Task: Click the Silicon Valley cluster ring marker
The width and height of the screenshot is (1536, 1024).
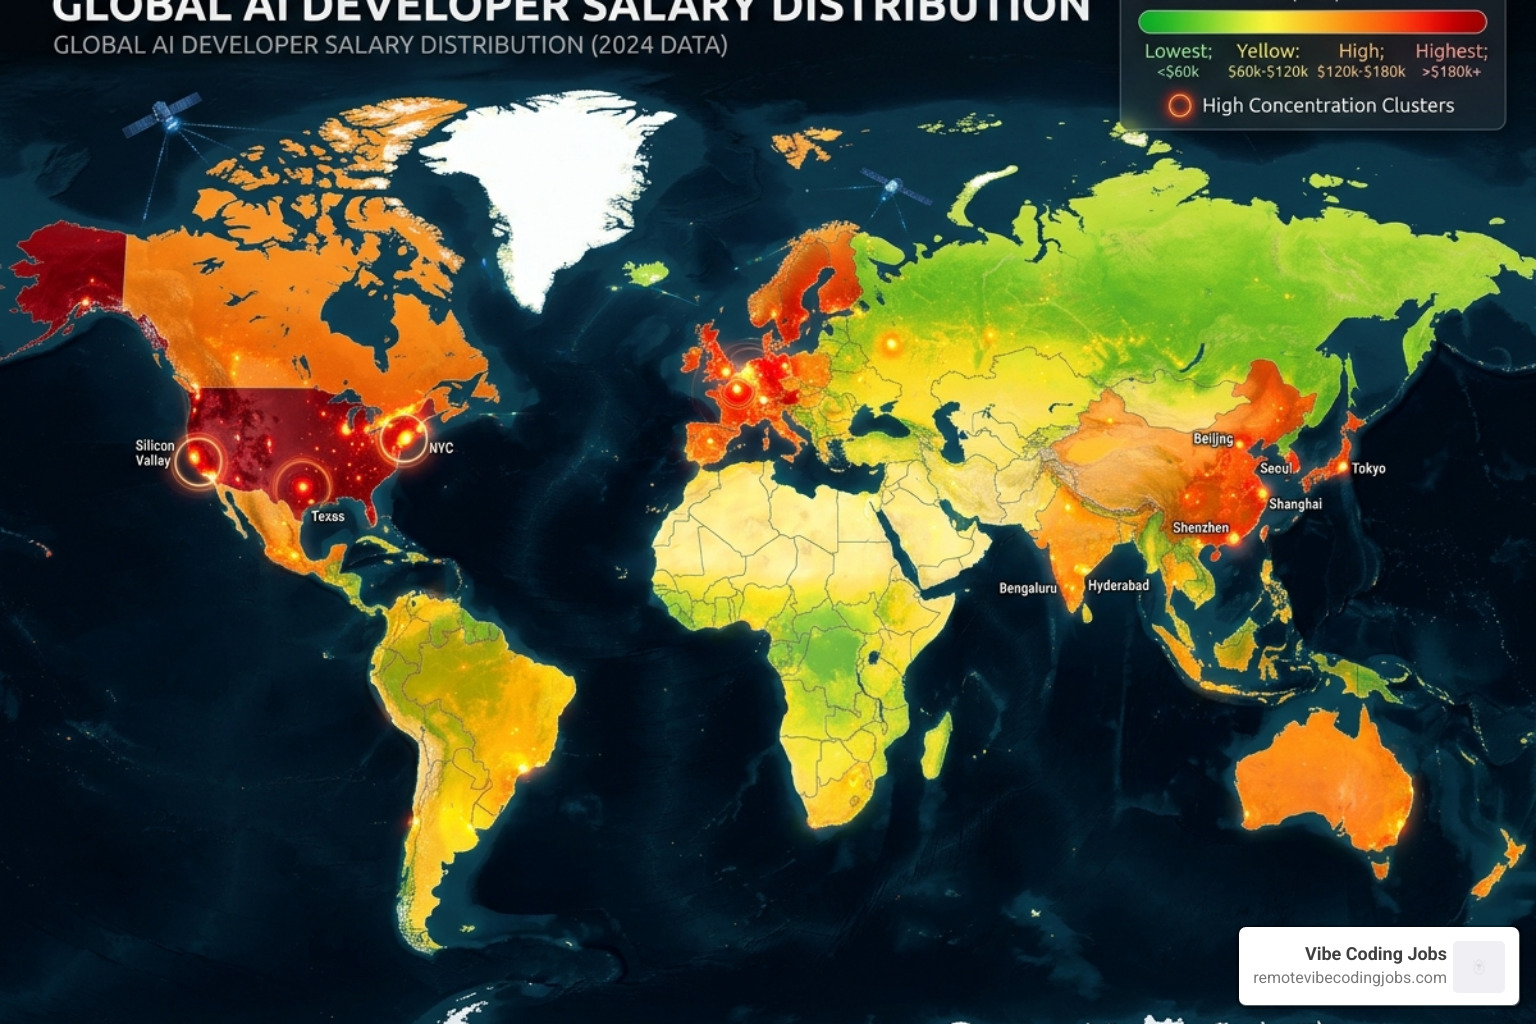Action: click(199, 461)
